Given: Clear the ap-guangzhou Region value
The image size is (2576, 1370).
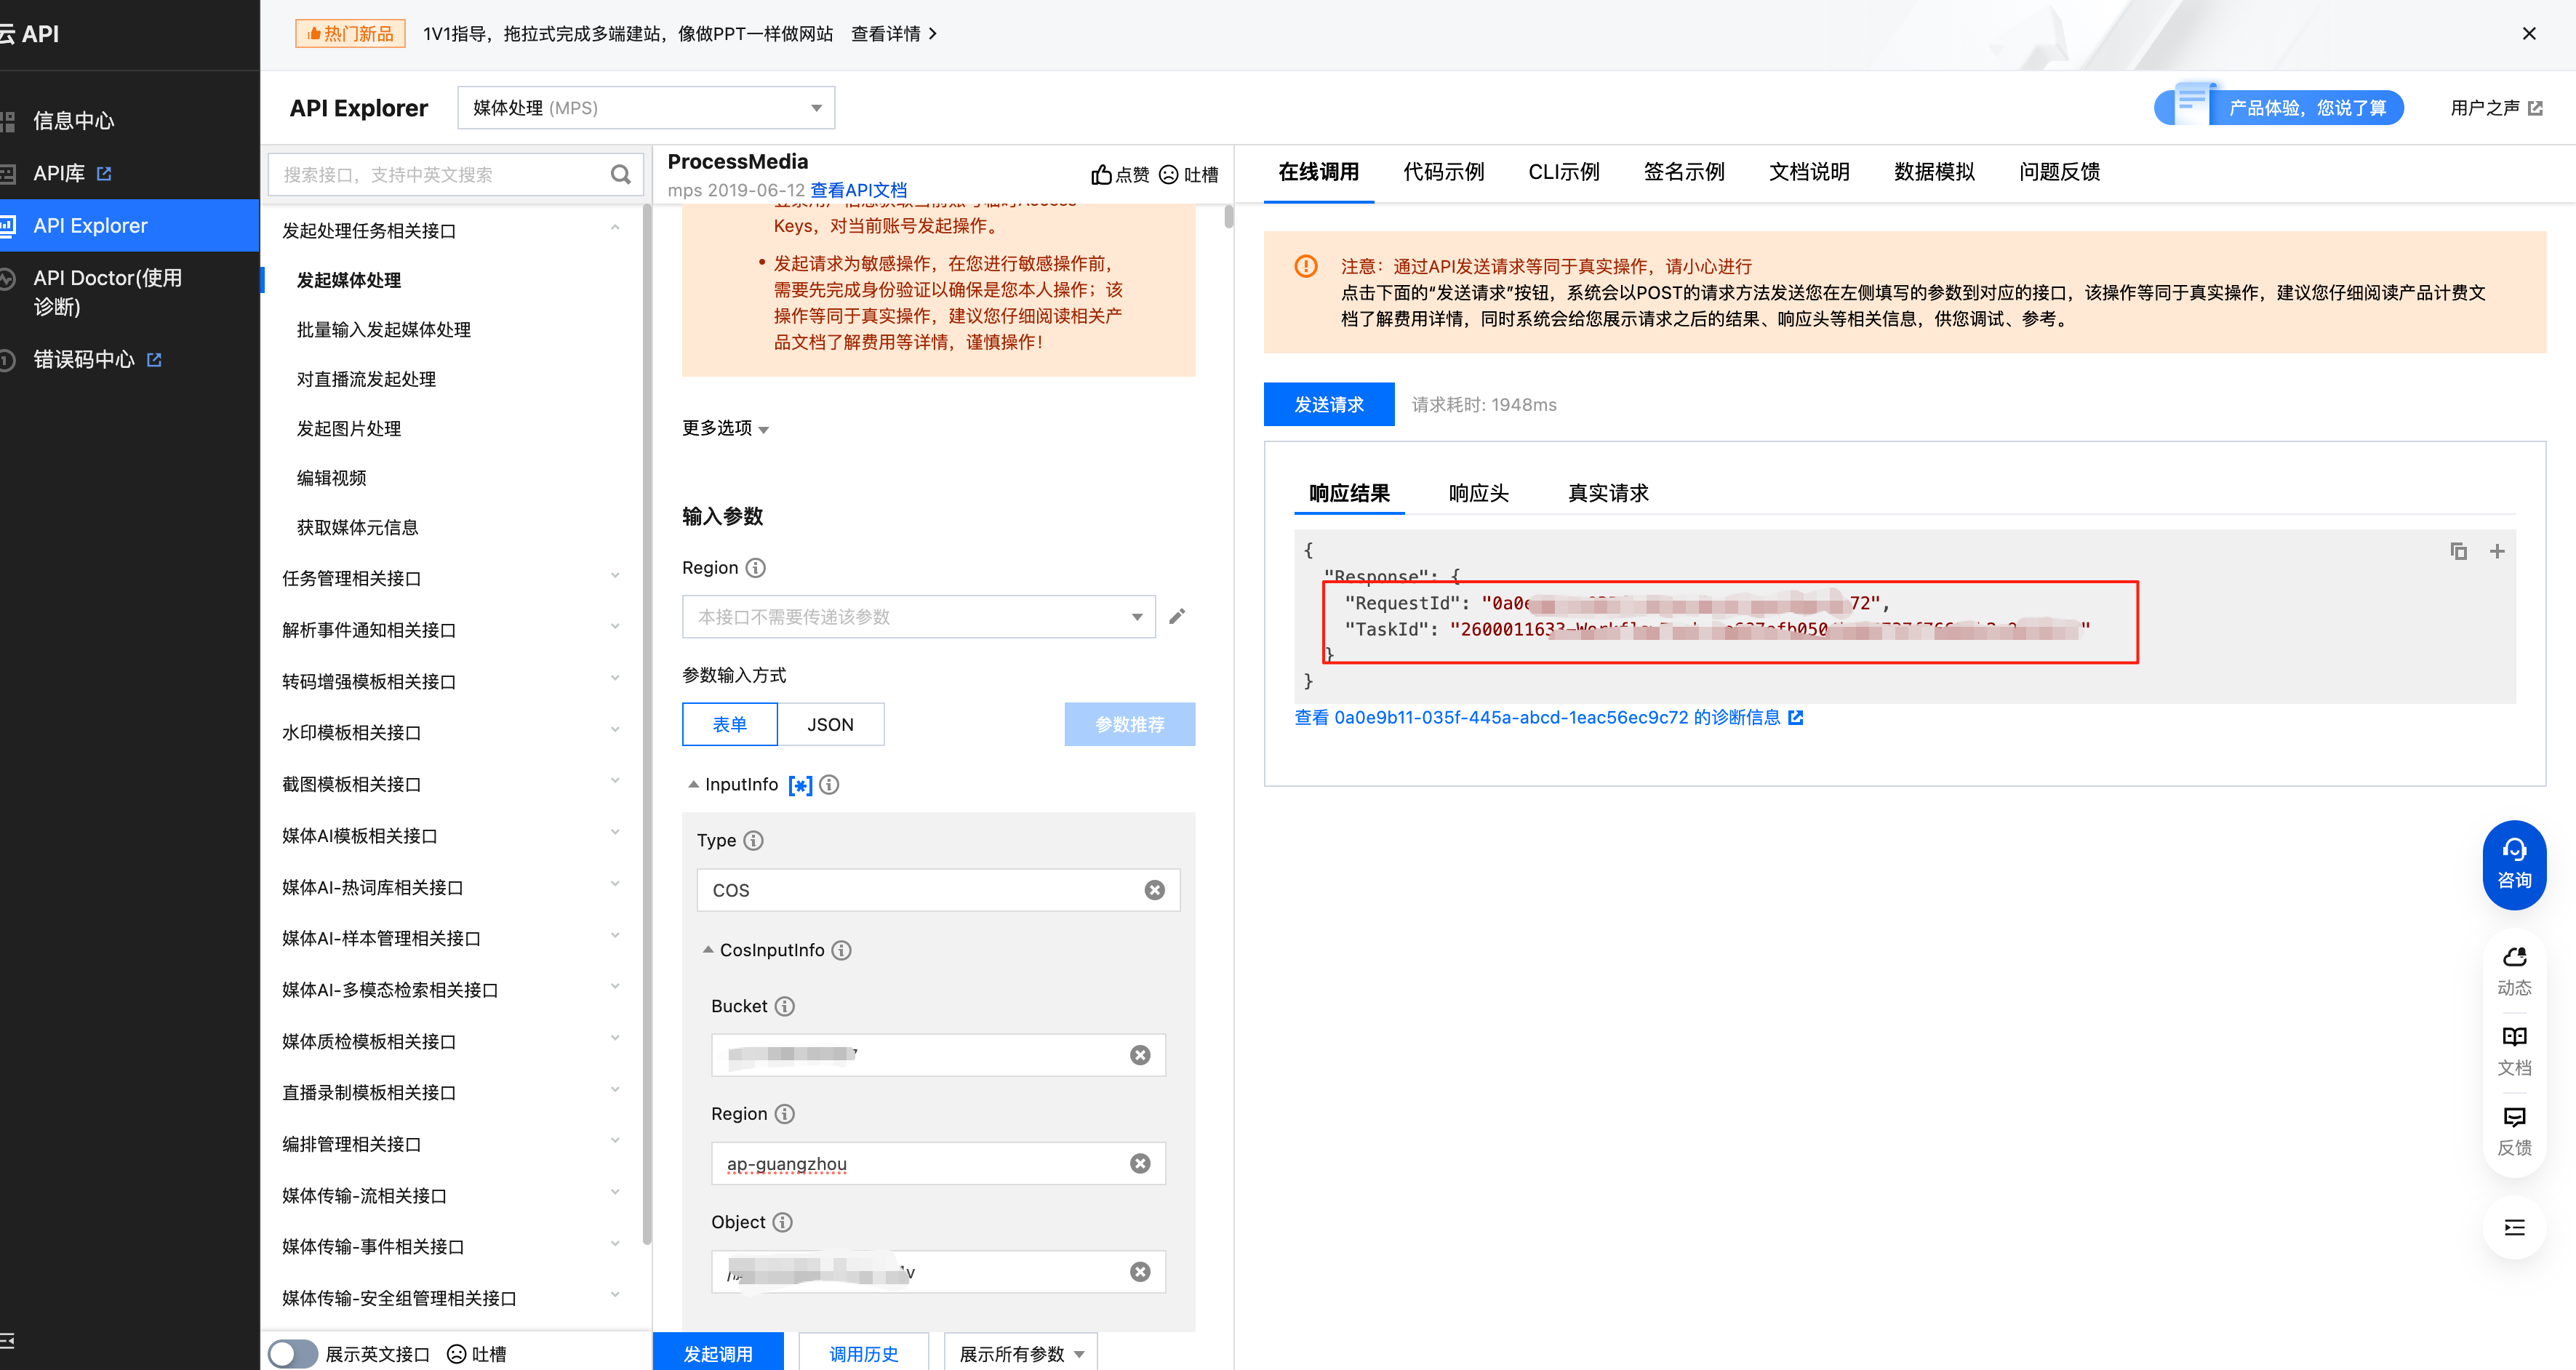Looking at the screenshot, I should coord(1140,1164).
